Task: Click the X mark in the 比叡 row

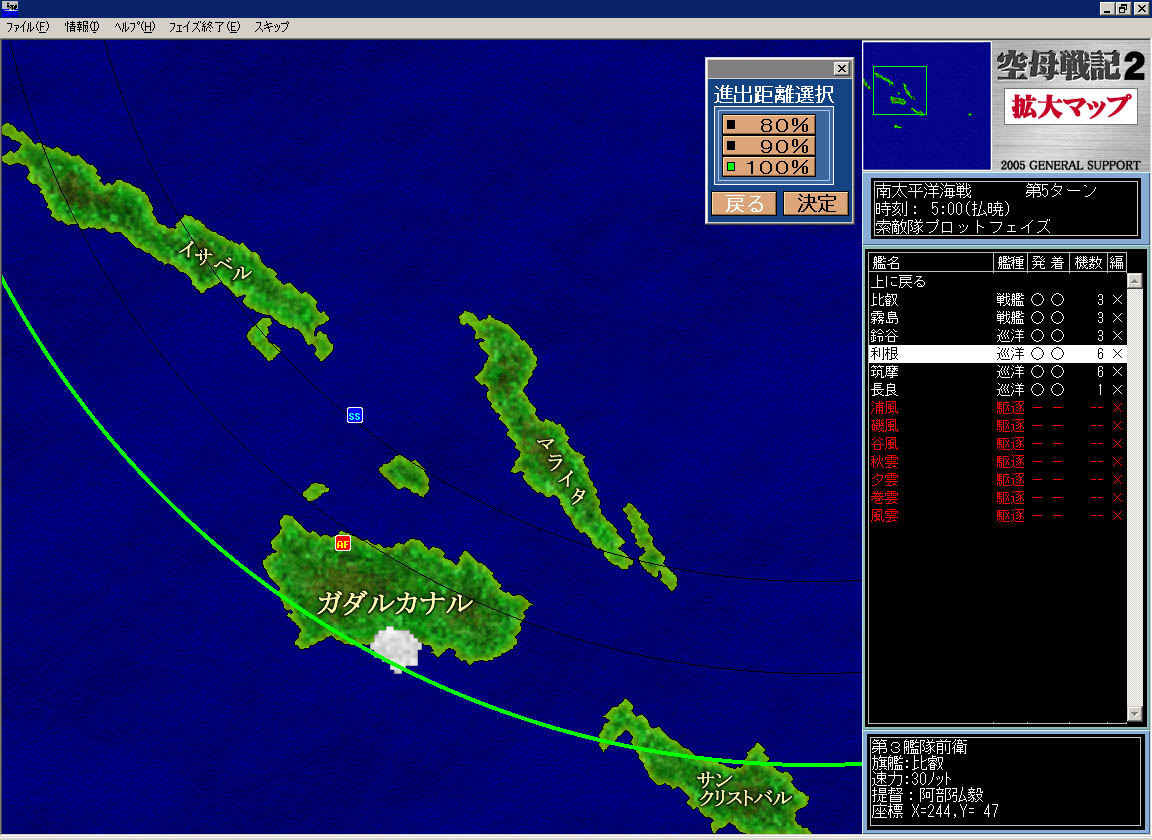Action: [x=1117, y=300]
